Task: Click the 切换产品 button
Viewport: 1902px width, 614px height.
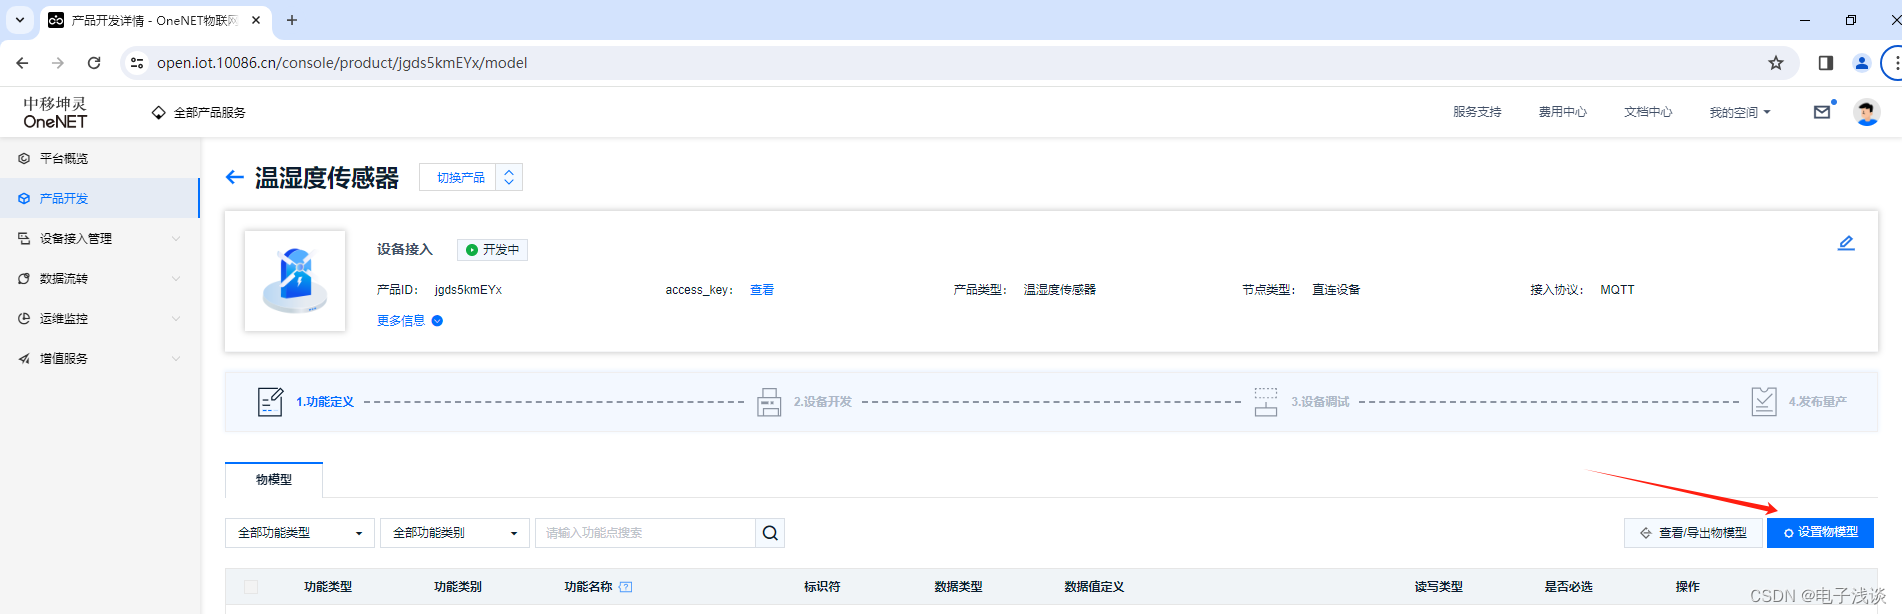Action: pyautogui.click(x=460, y=177)
